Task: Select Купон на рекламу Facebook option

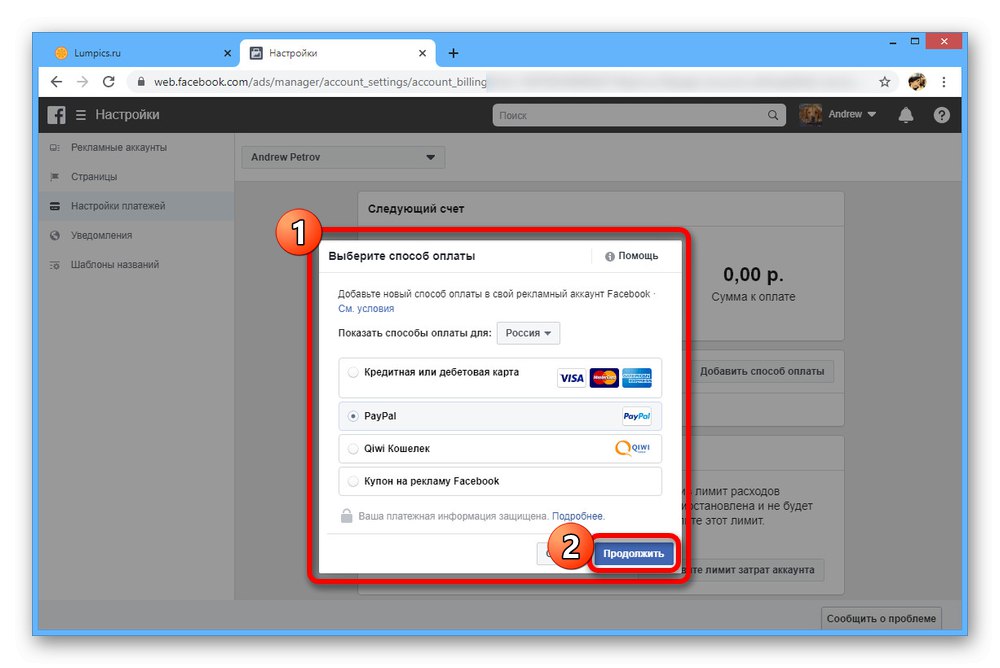Action: point(500,481)
